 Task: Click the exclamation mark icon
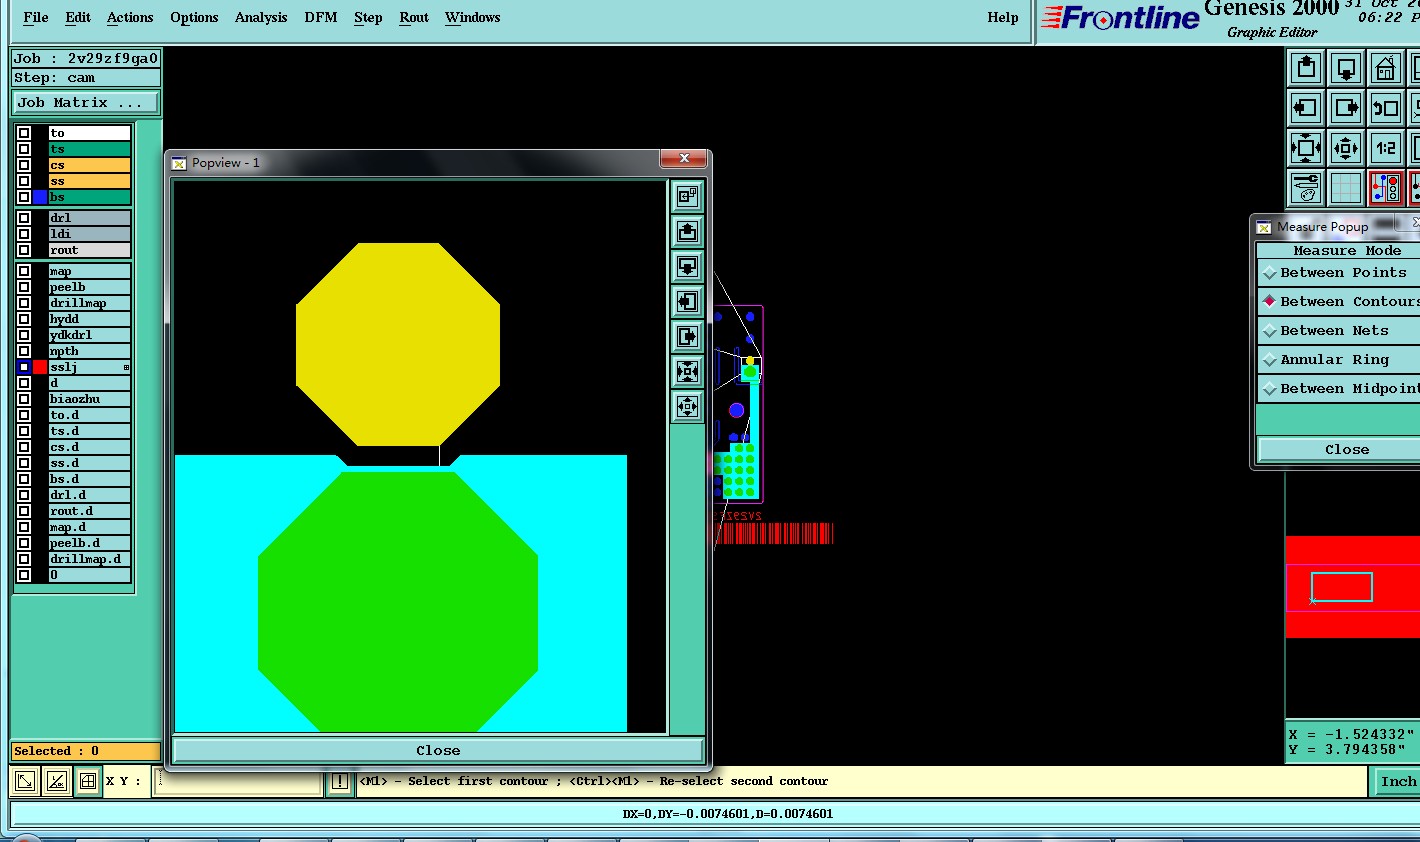pyautogui.click(x=339, y=781)
